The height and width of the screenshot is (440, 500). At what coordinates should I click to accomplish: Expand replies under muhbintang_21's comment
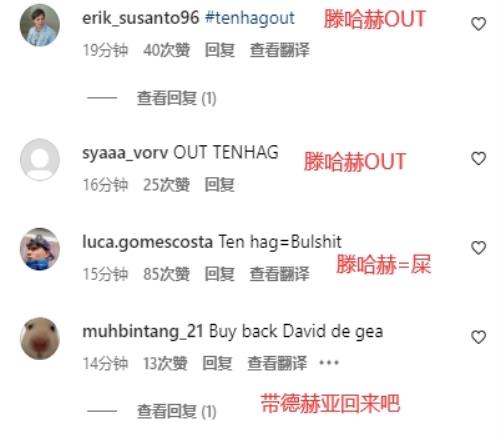pyautogui.click(x=176, y=411)
